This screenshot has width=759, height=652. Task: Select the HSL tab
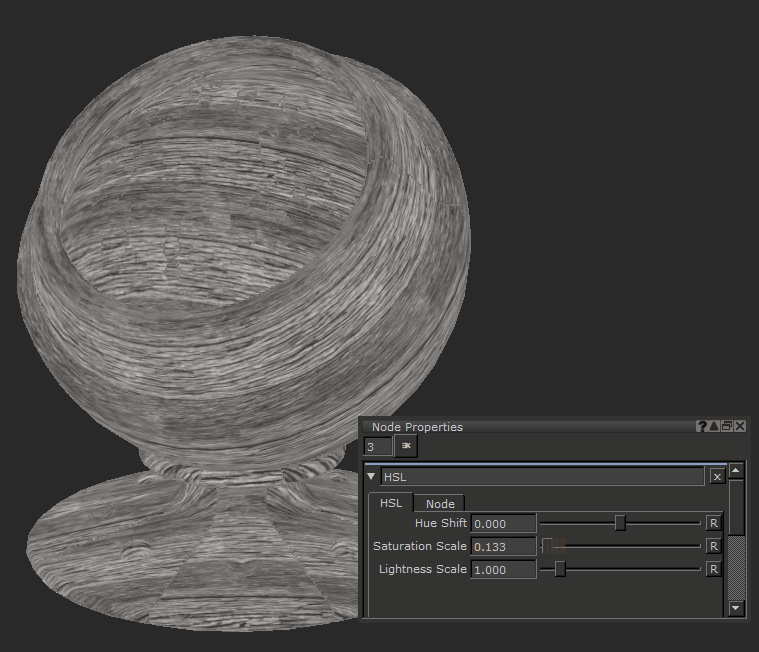click(390, 504)
